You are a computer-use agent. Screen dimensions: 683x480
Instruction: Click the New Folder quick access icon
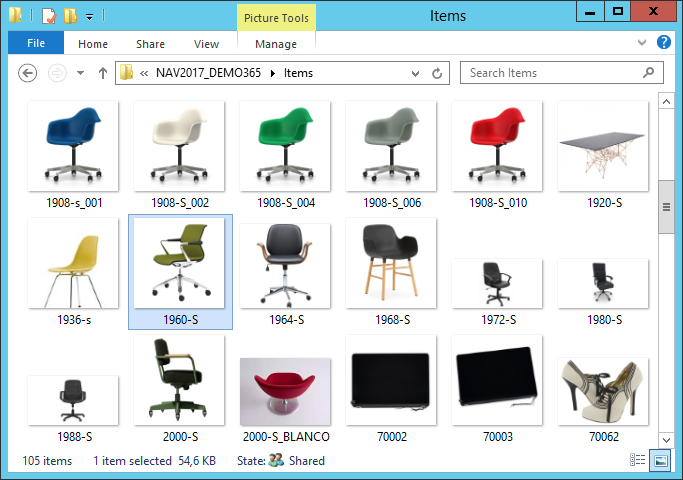pos(70,16)
